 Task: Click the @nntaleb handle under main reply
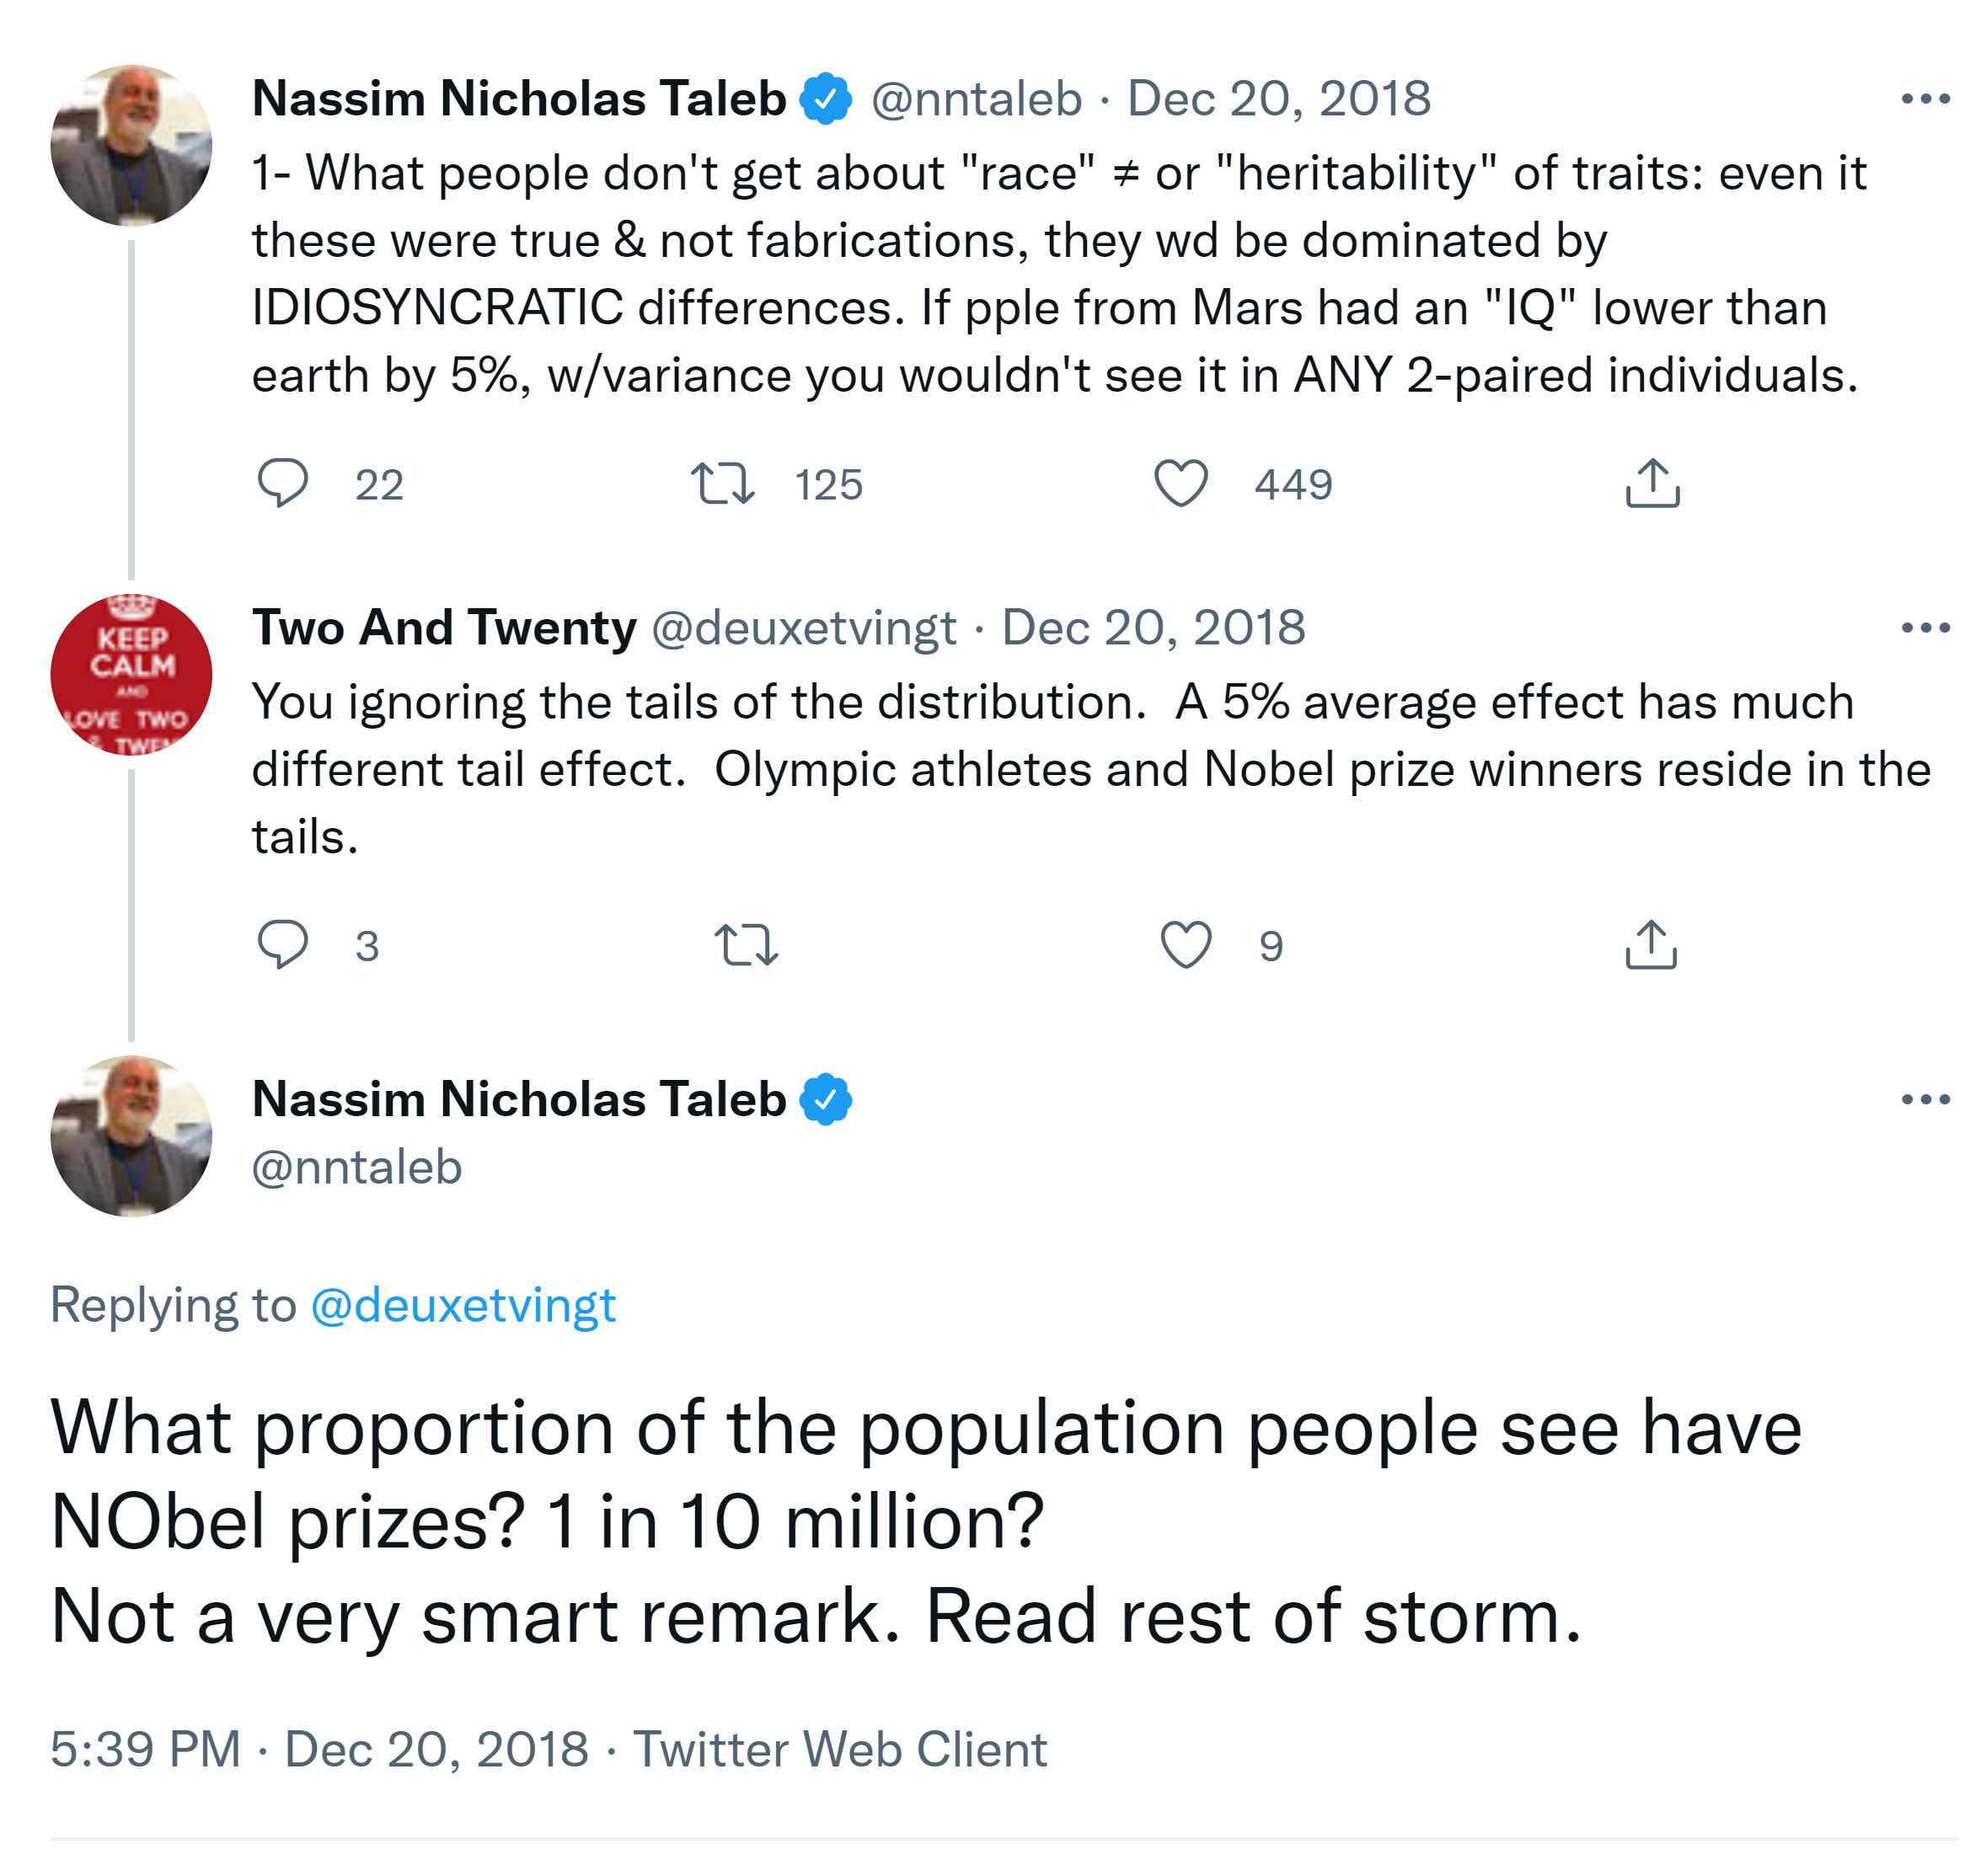(357, 1167)
